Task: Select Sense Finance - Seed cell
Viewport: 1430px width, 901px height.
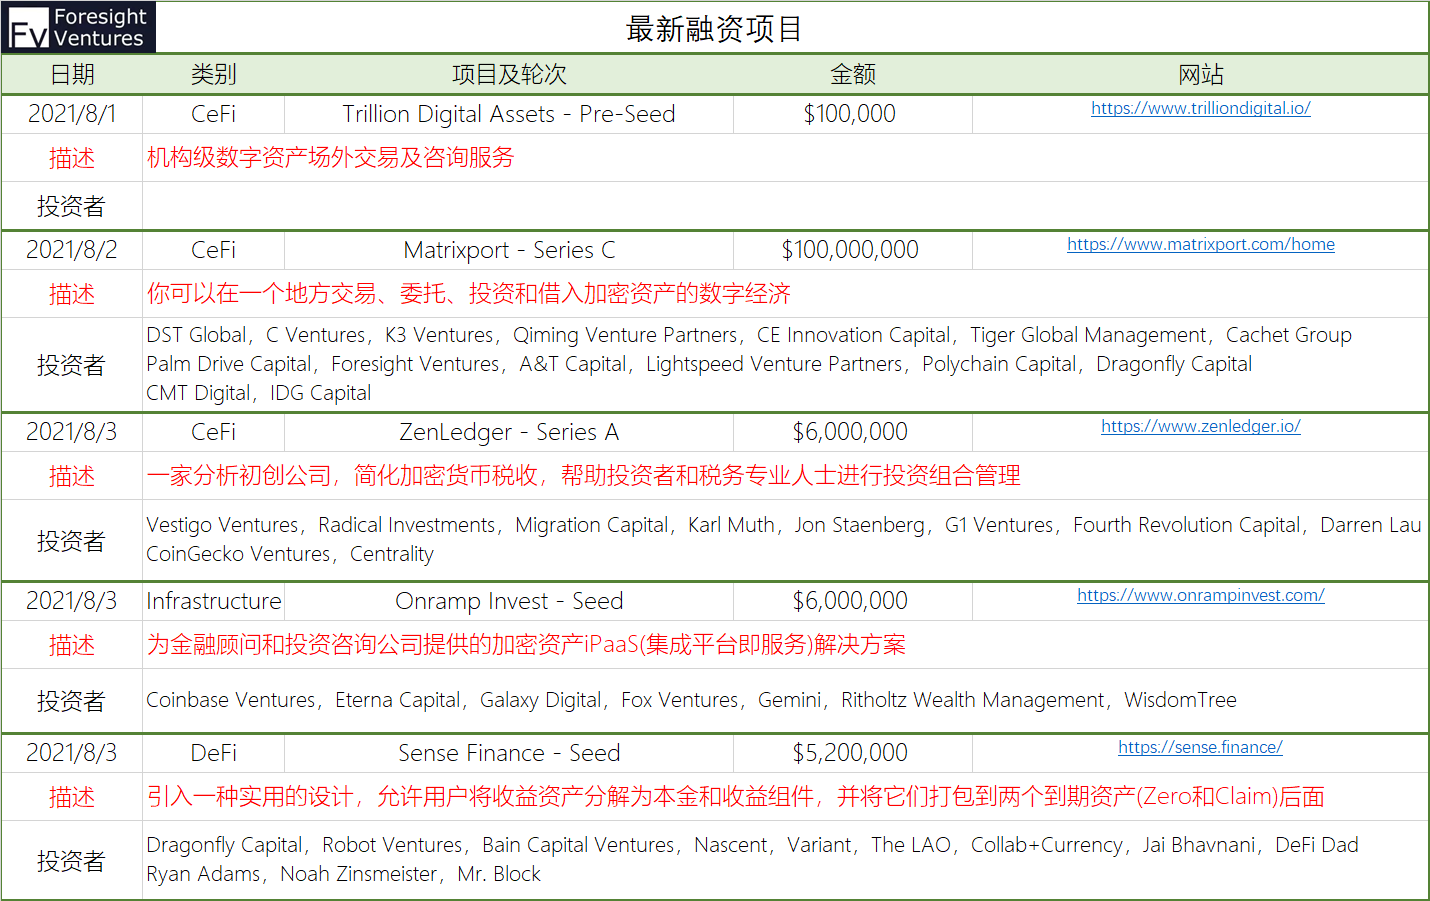Action: (509, 753)
